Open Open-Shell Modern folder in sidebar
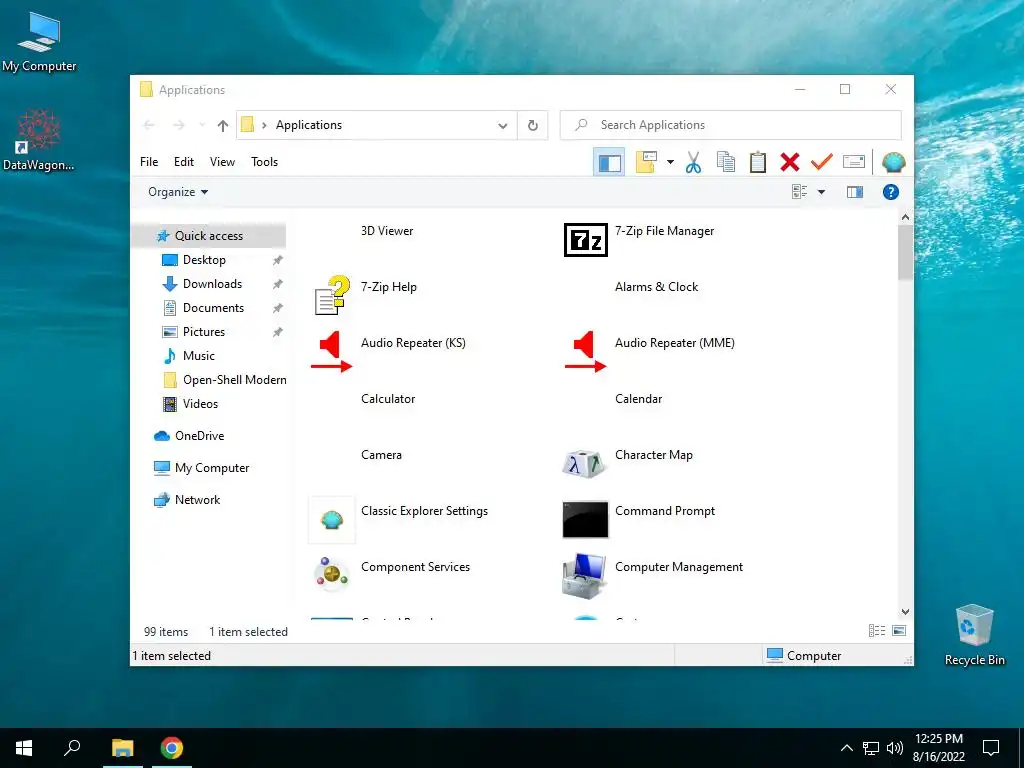The height and width of the screenshot is (768, 1024). (x=234, y=380)
